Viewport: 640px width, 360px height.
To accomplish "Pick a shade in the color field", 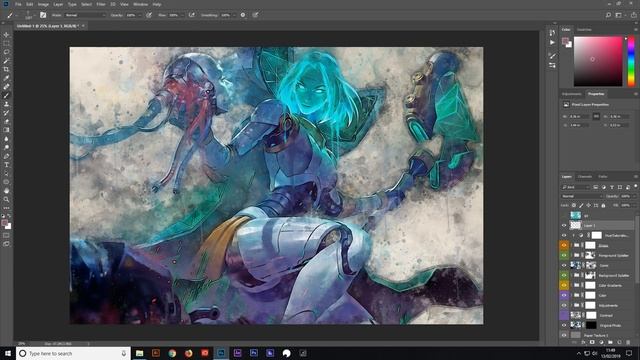I will point(598,61).
